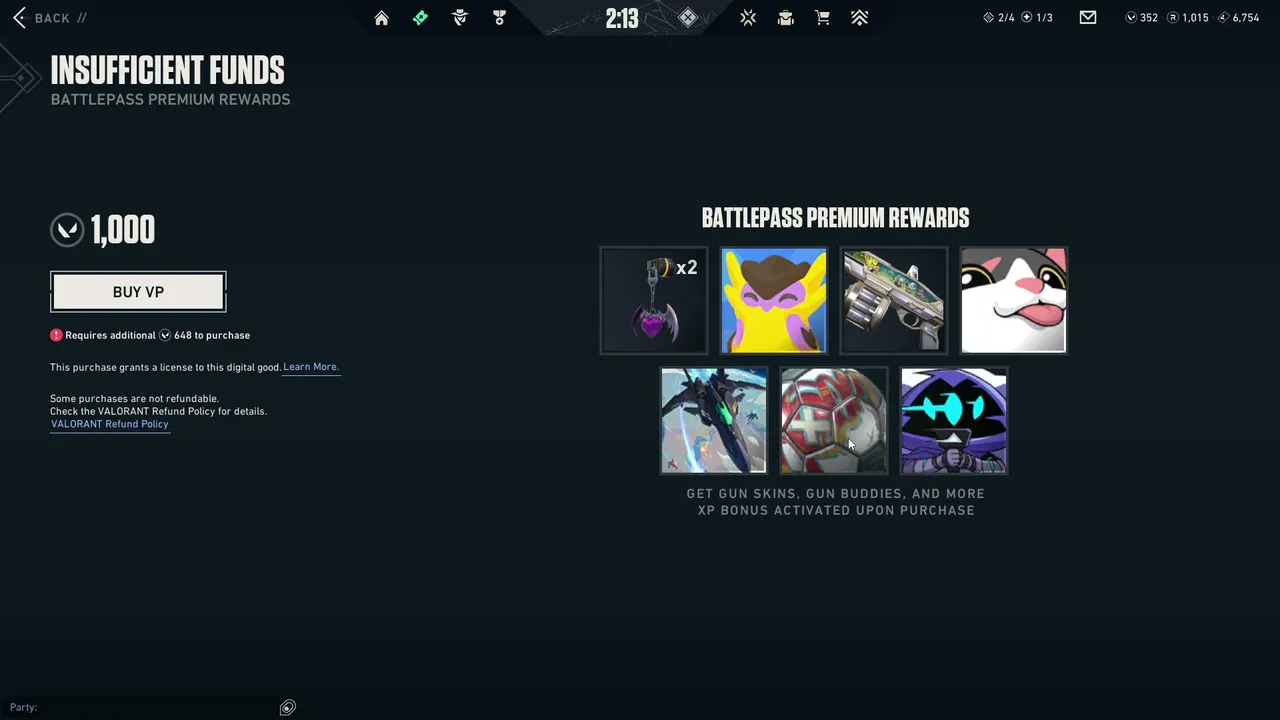Open the triple-chevron rank icon

pyautogui.click(x=859, y=18)
